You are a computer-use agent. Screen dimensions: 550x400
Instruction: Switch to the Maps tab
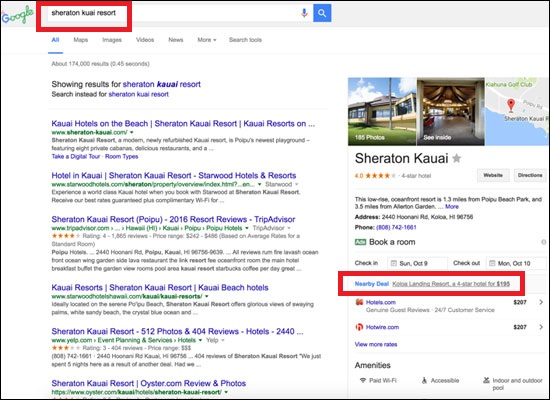pyautogui.click(x=81, y=40)
